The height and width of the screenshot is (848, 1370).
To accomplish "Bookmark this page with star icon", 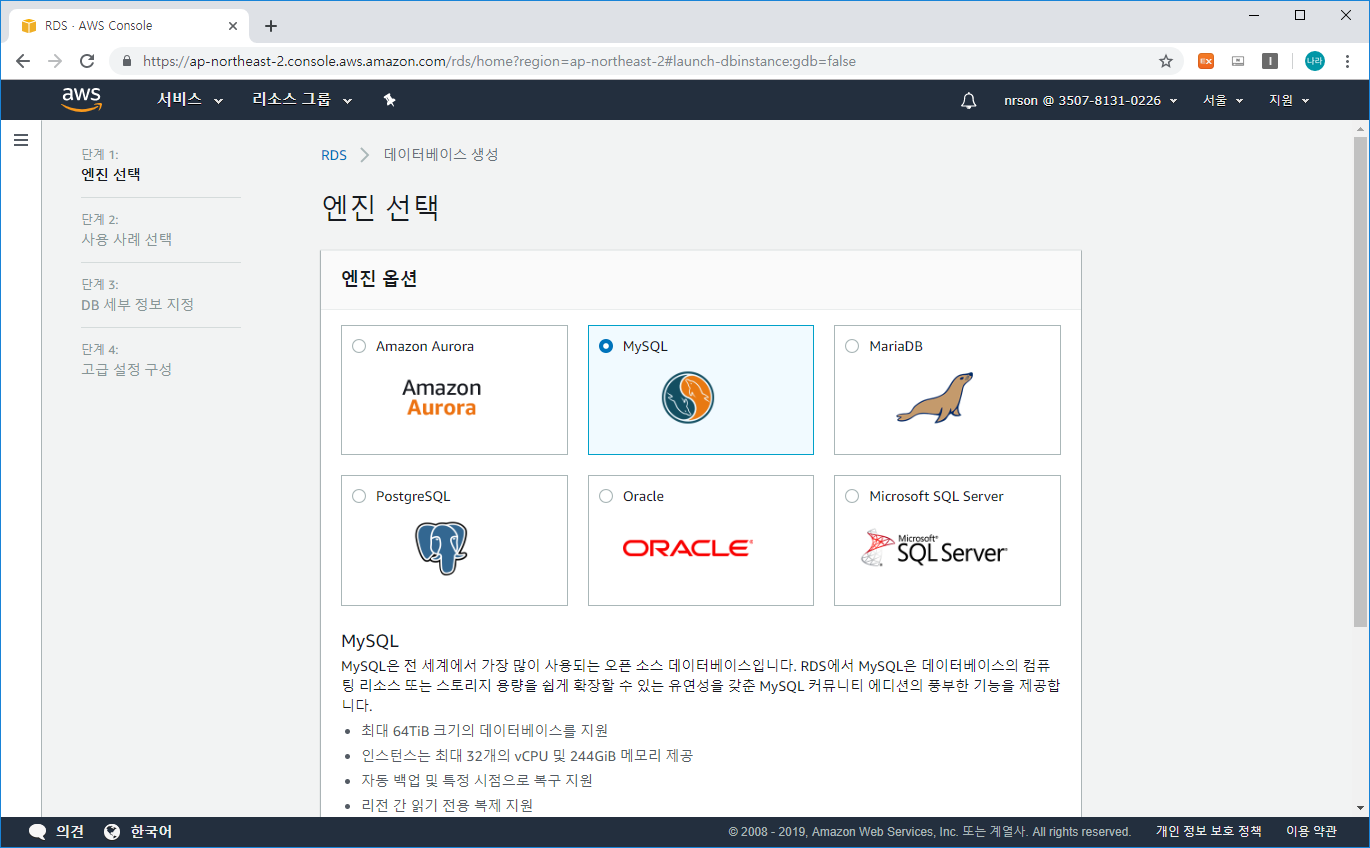I will pos(1166,61).
